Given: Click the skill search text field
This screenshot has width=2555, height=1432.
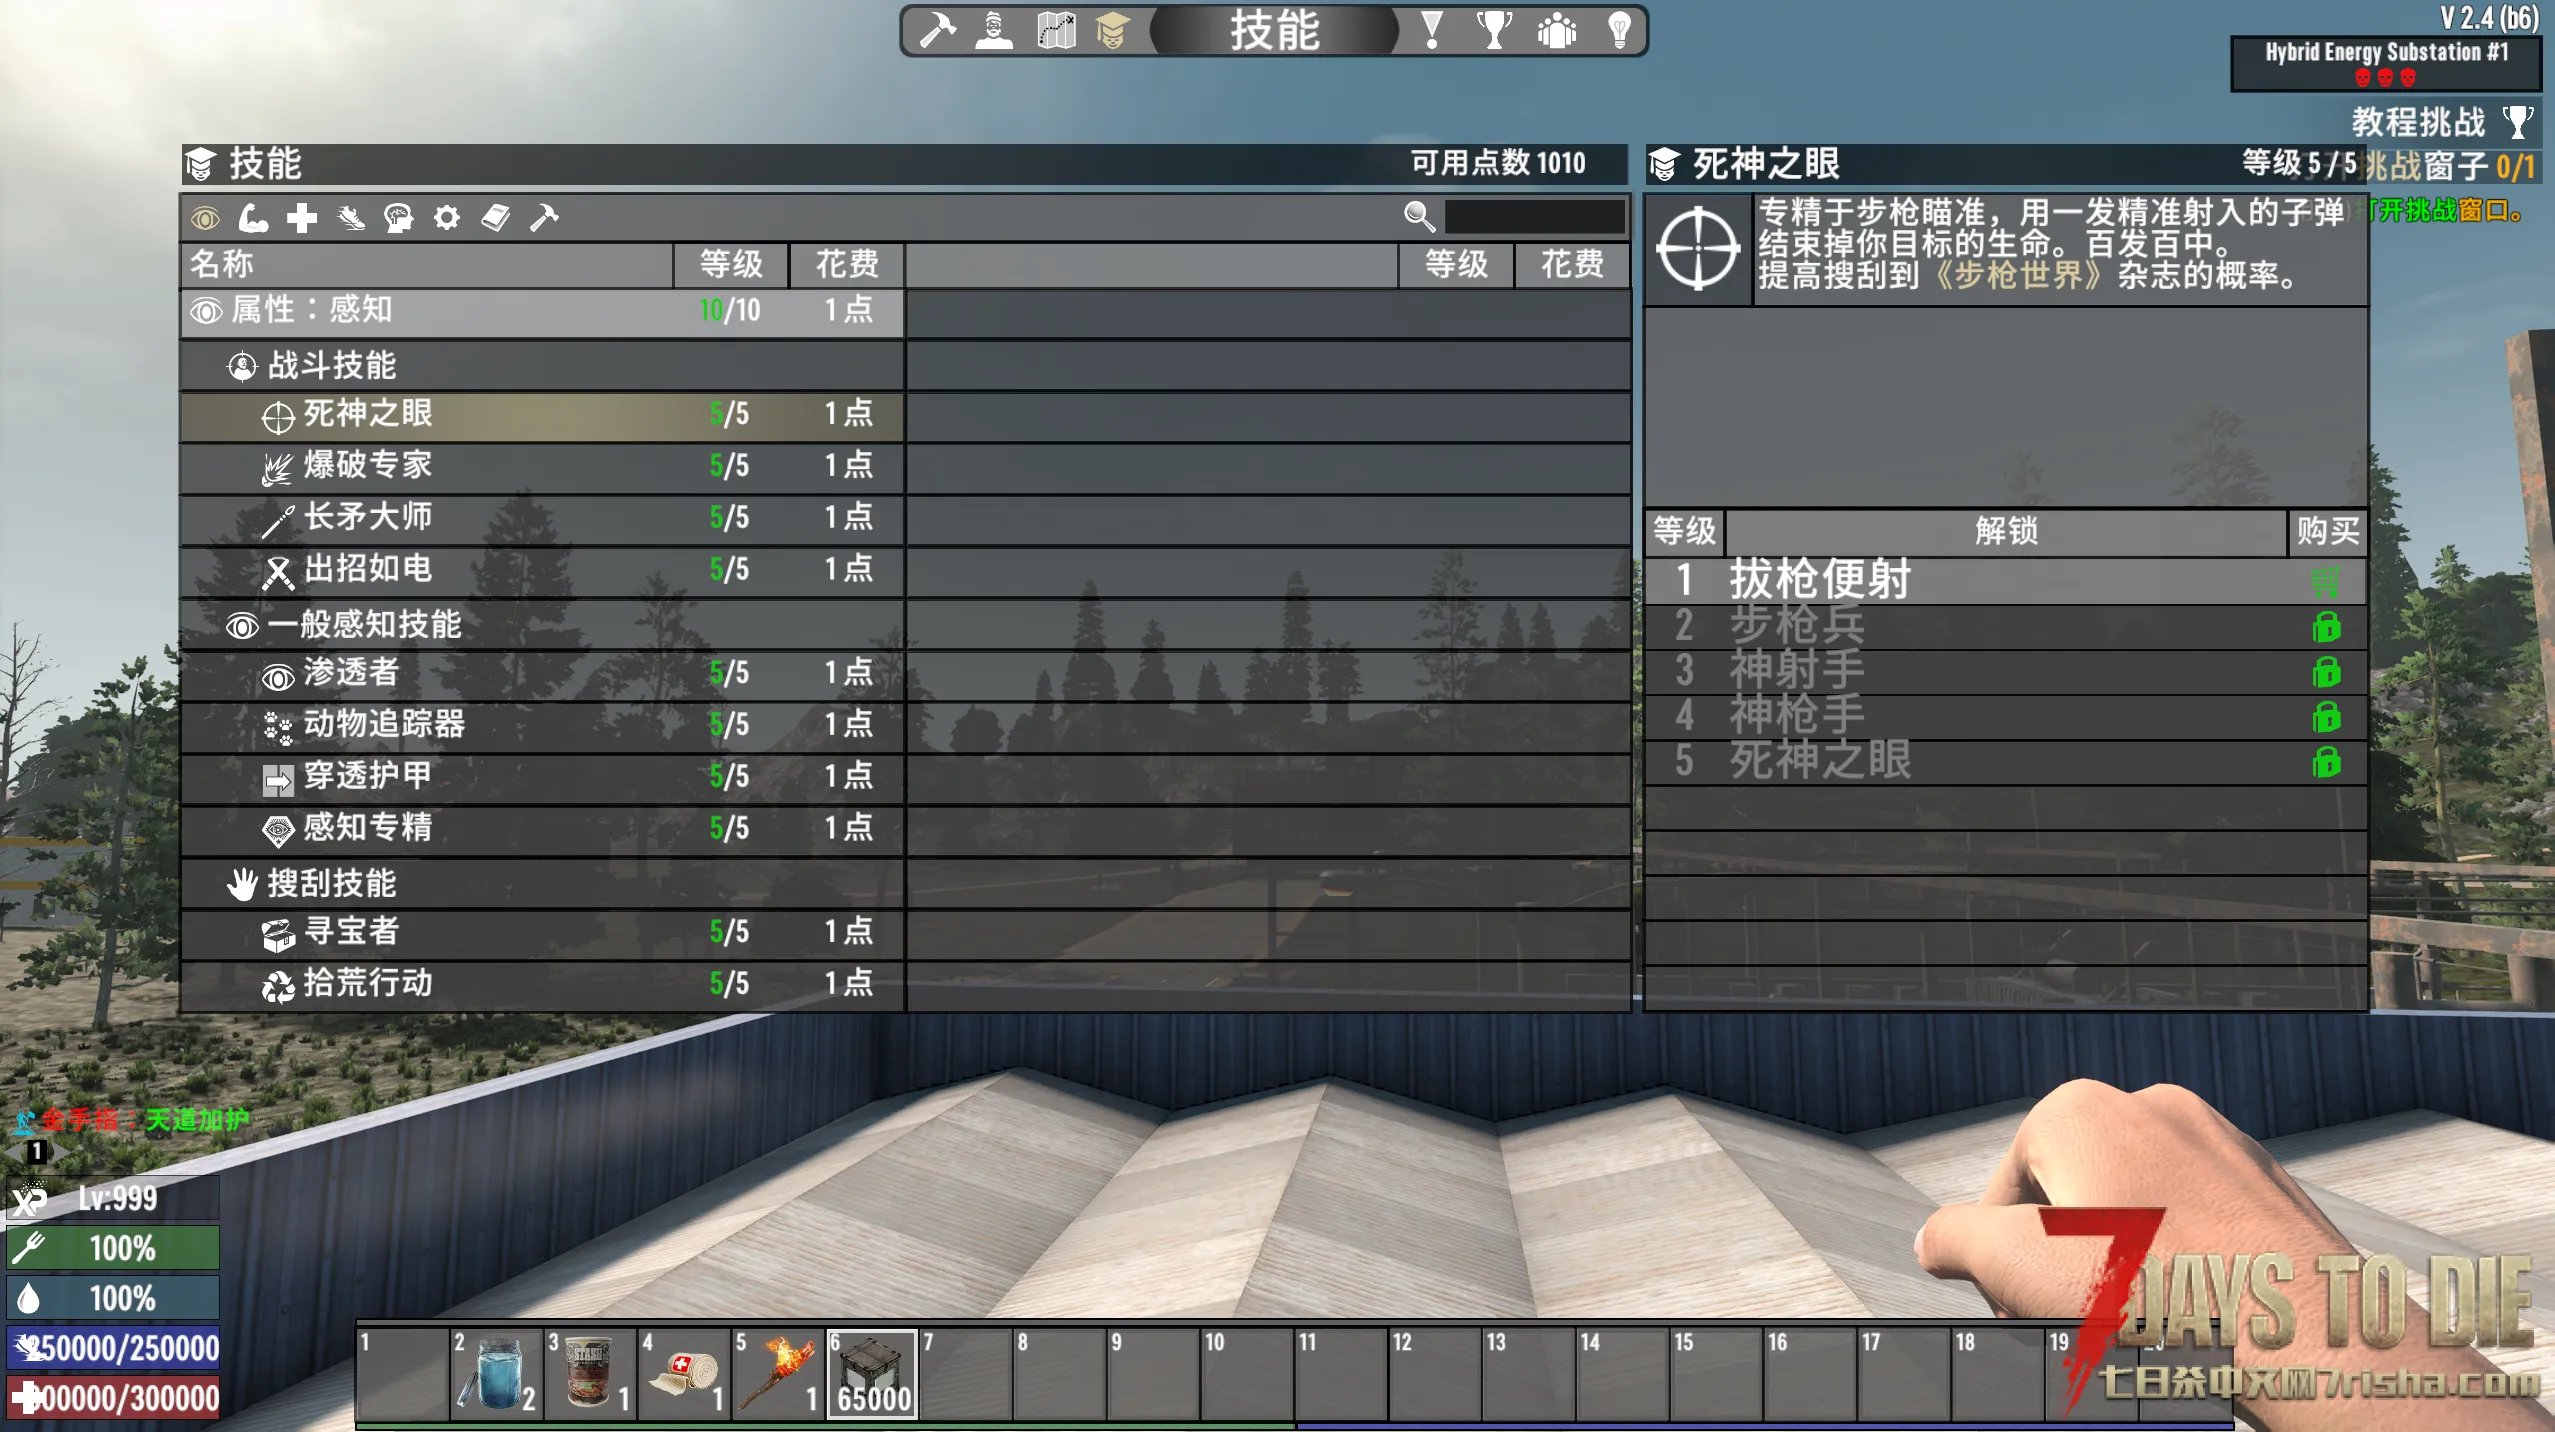Looking at the screenshot, I should 1533,217.
